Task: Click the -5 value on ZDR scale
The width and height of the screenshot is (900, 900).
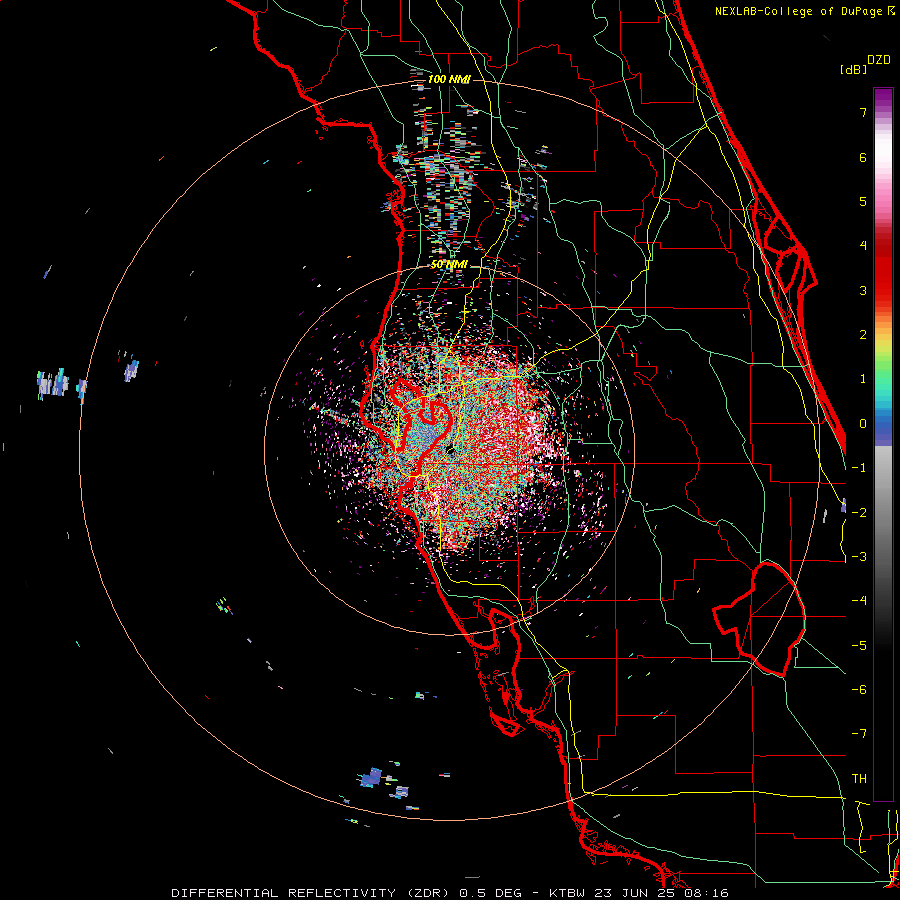Action: click(859, 645)
